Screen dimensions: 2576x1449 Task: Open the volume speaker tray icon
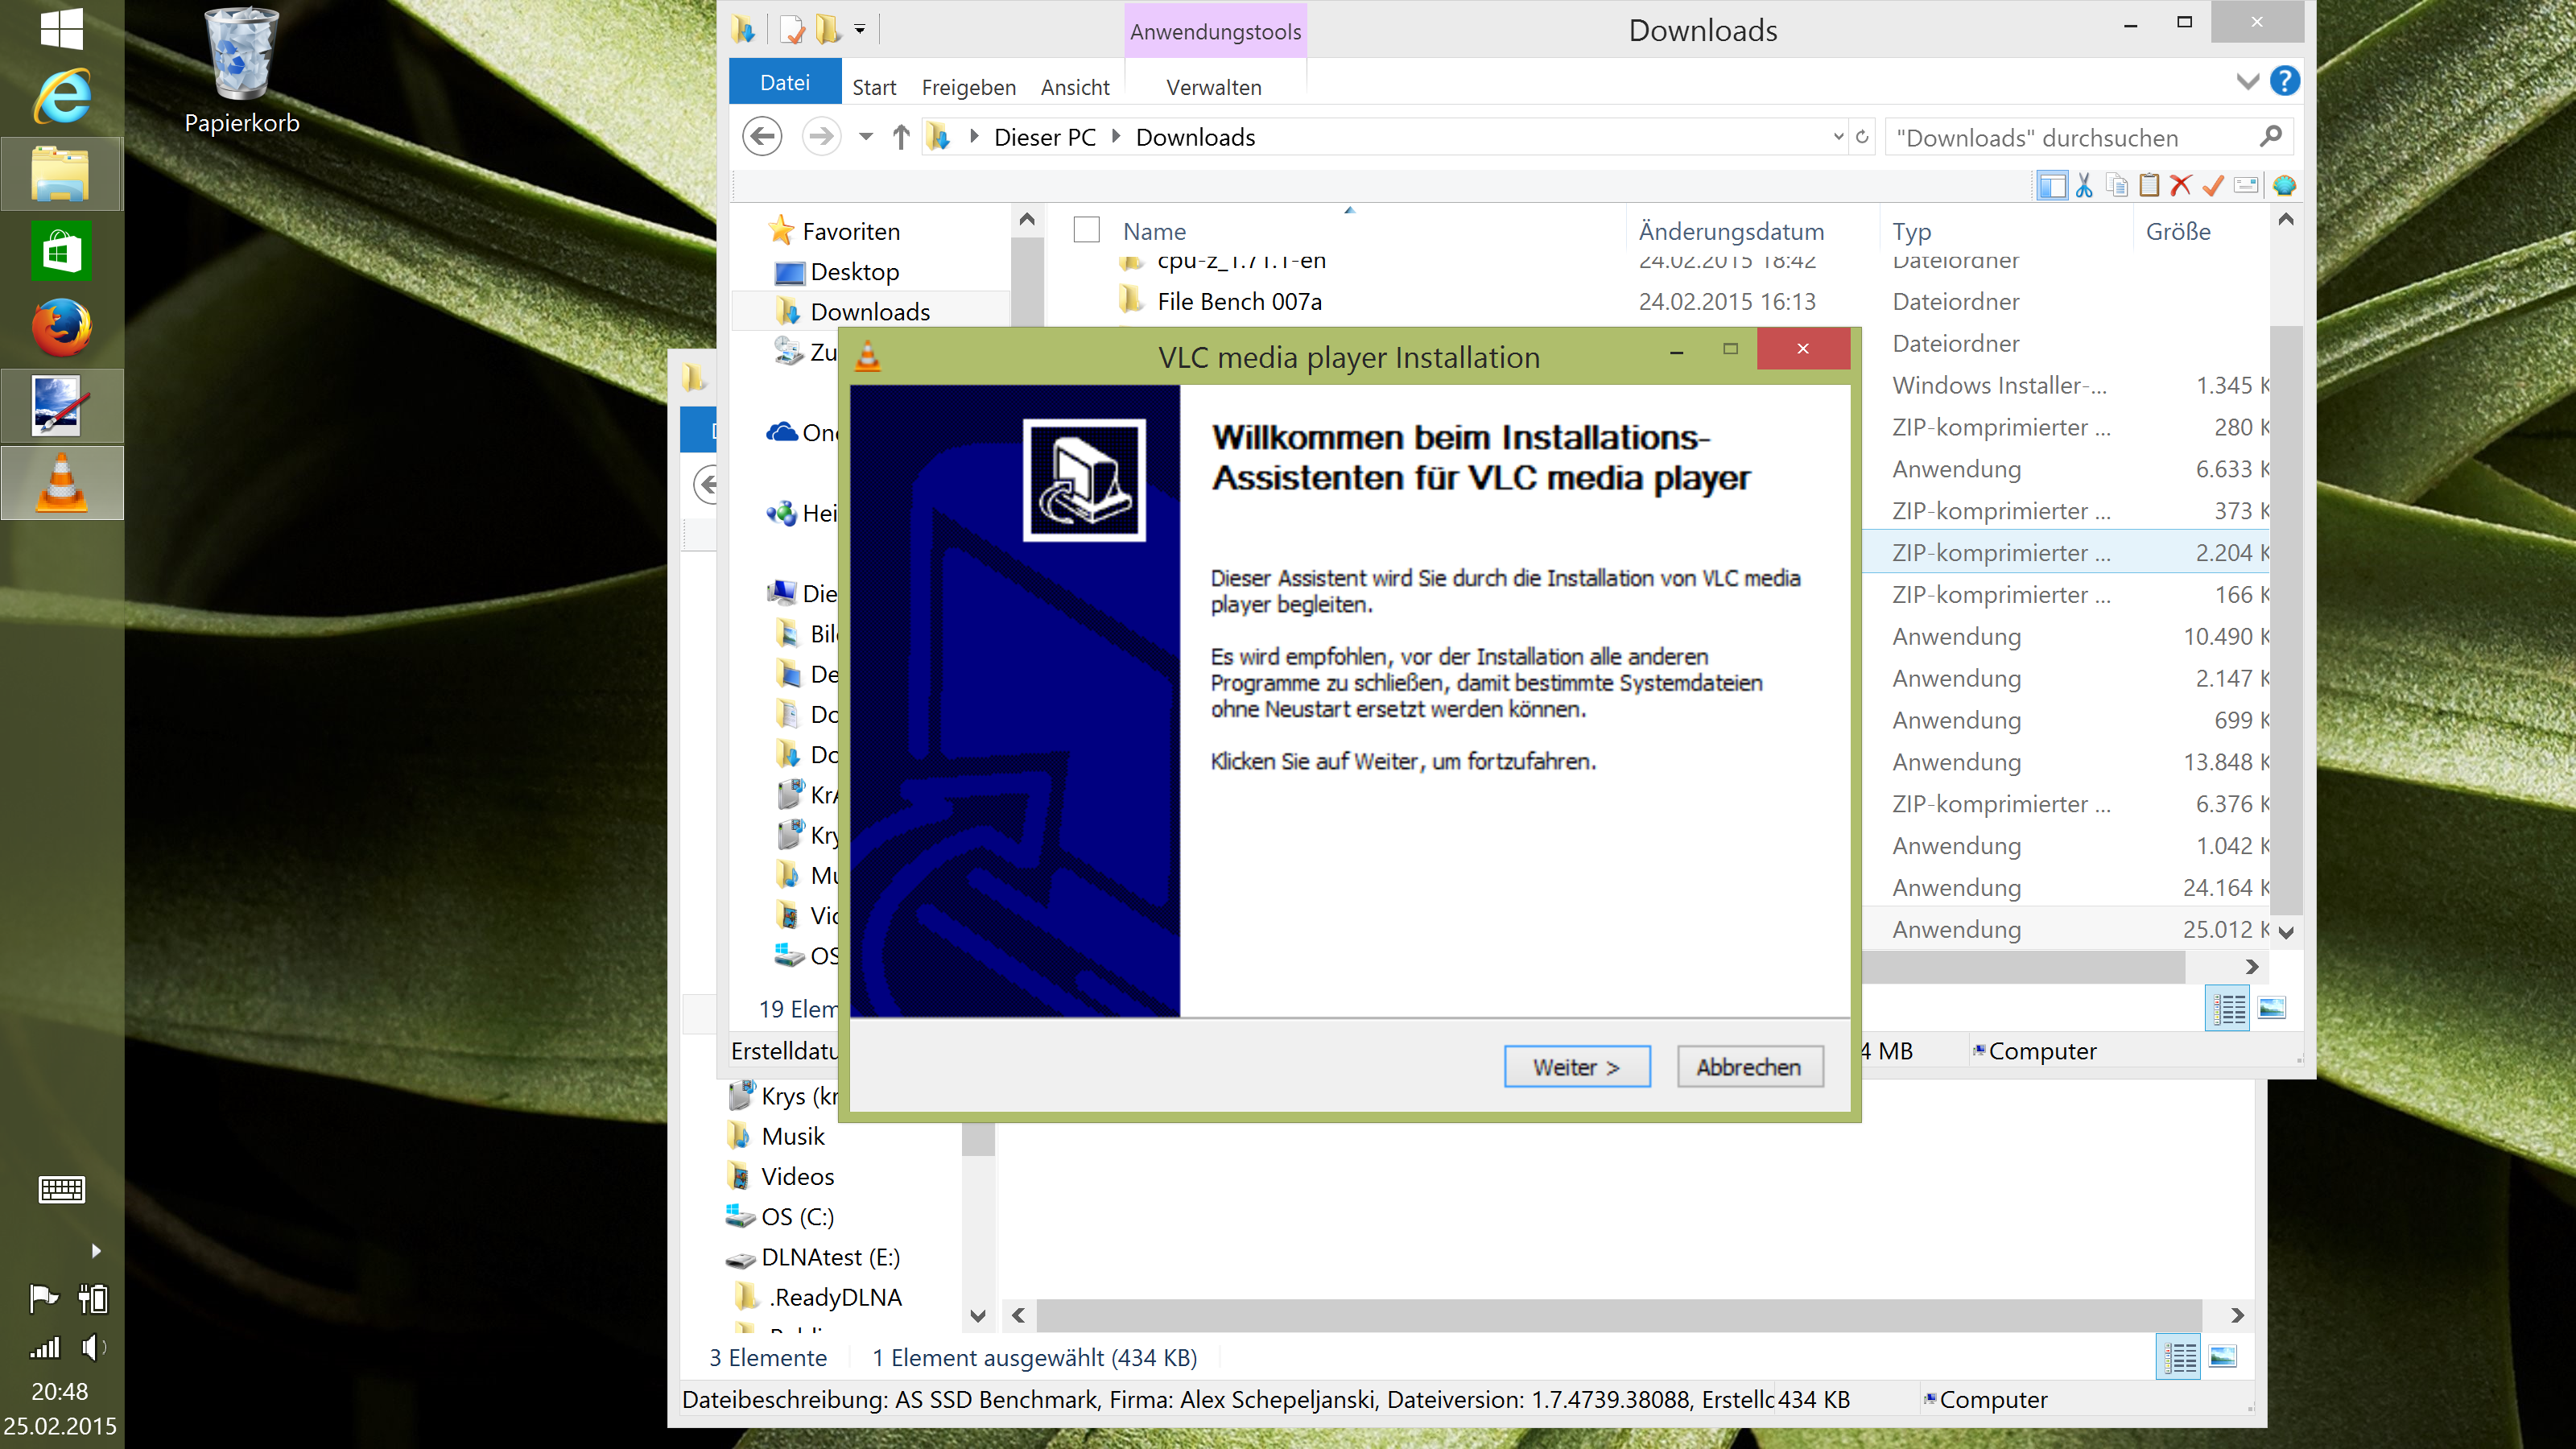point(93,1347)
